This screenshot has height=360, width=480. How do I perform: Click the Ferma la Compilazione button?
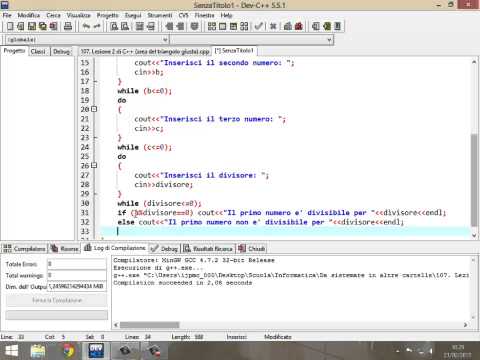point(57,300)
